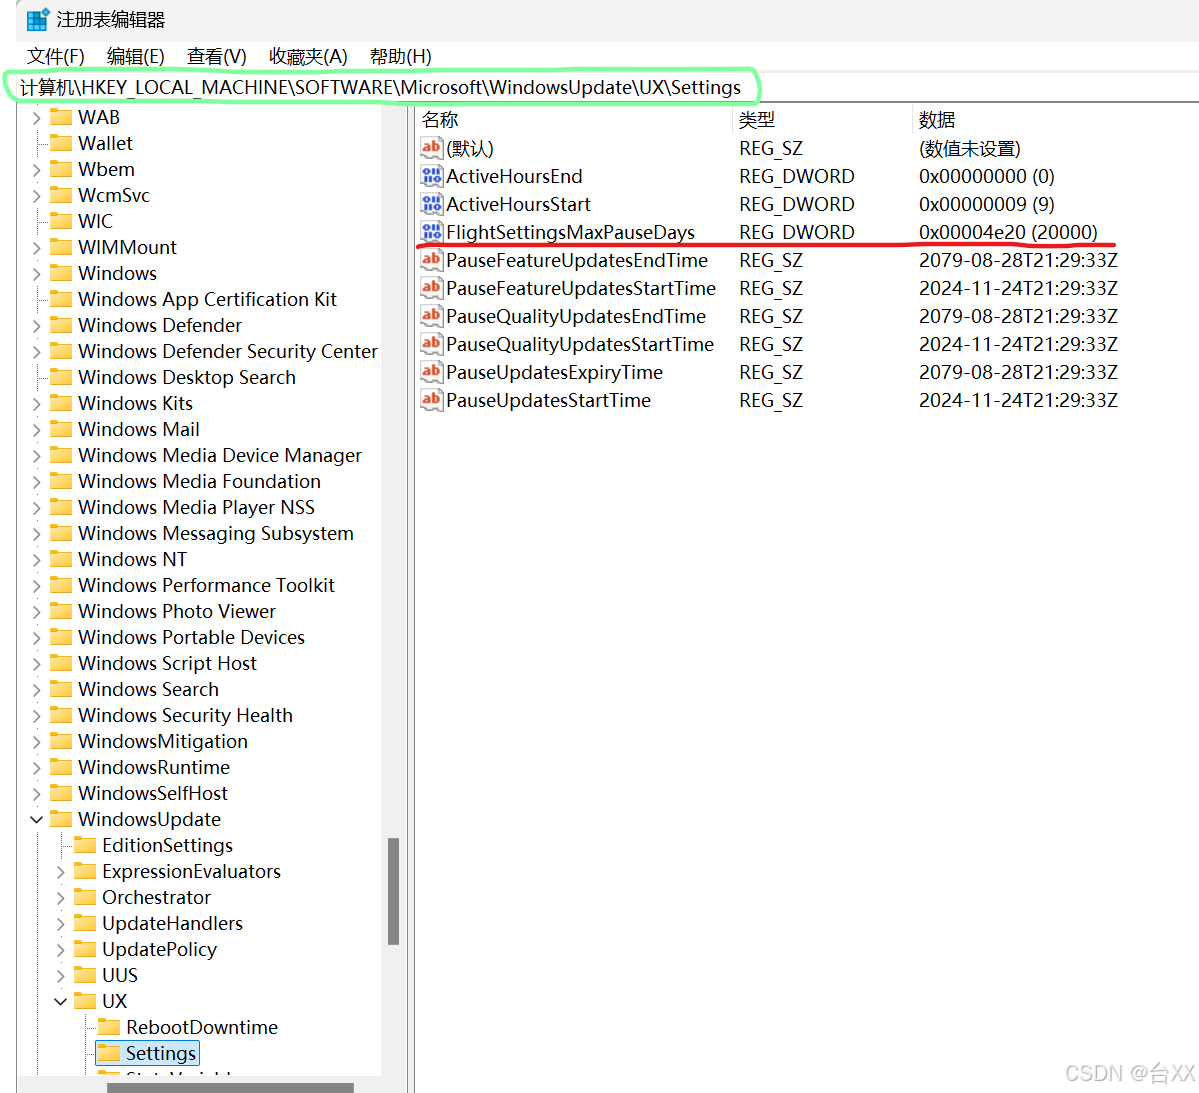Click the string icon of PauseUpdatesExpiryTime
1199x1093 pixels.
[x=431, y=372]
